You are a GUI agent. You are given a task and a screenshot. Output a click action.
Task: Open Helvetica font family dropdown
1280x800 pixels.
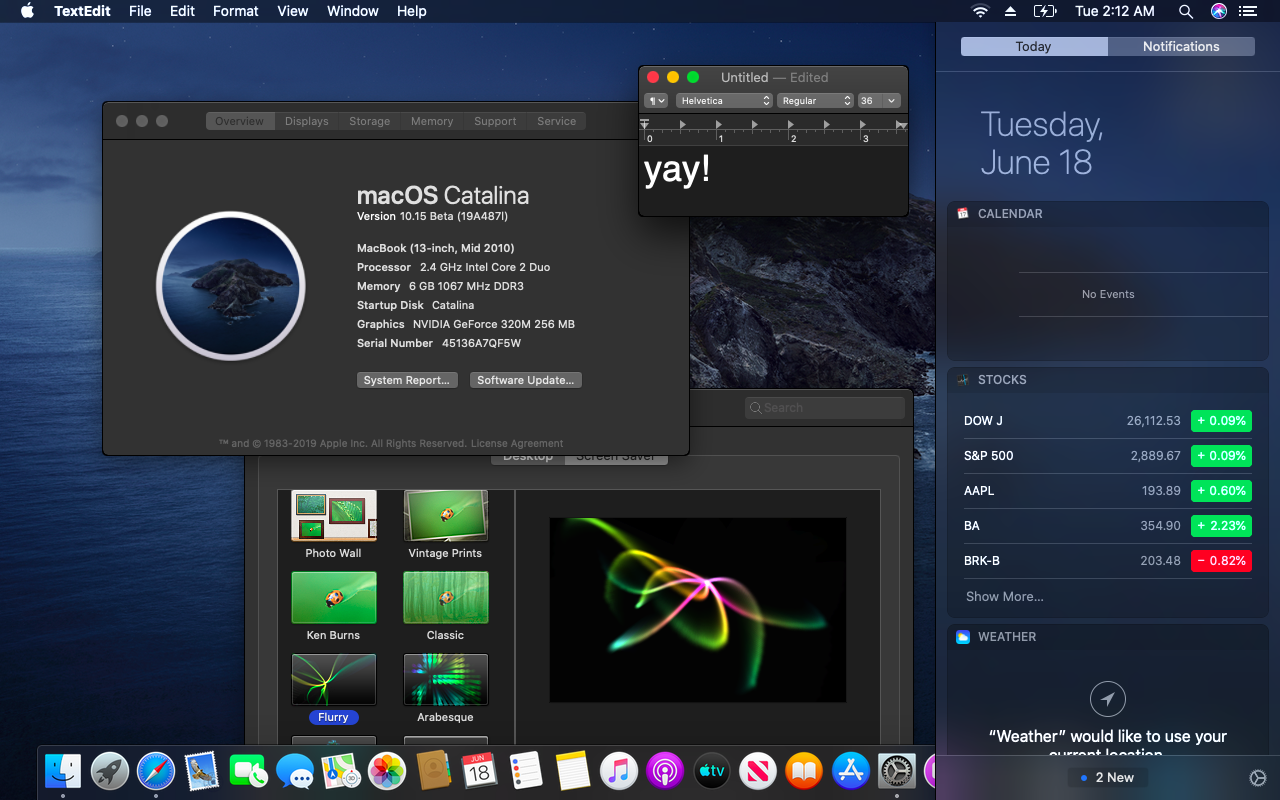724,100
